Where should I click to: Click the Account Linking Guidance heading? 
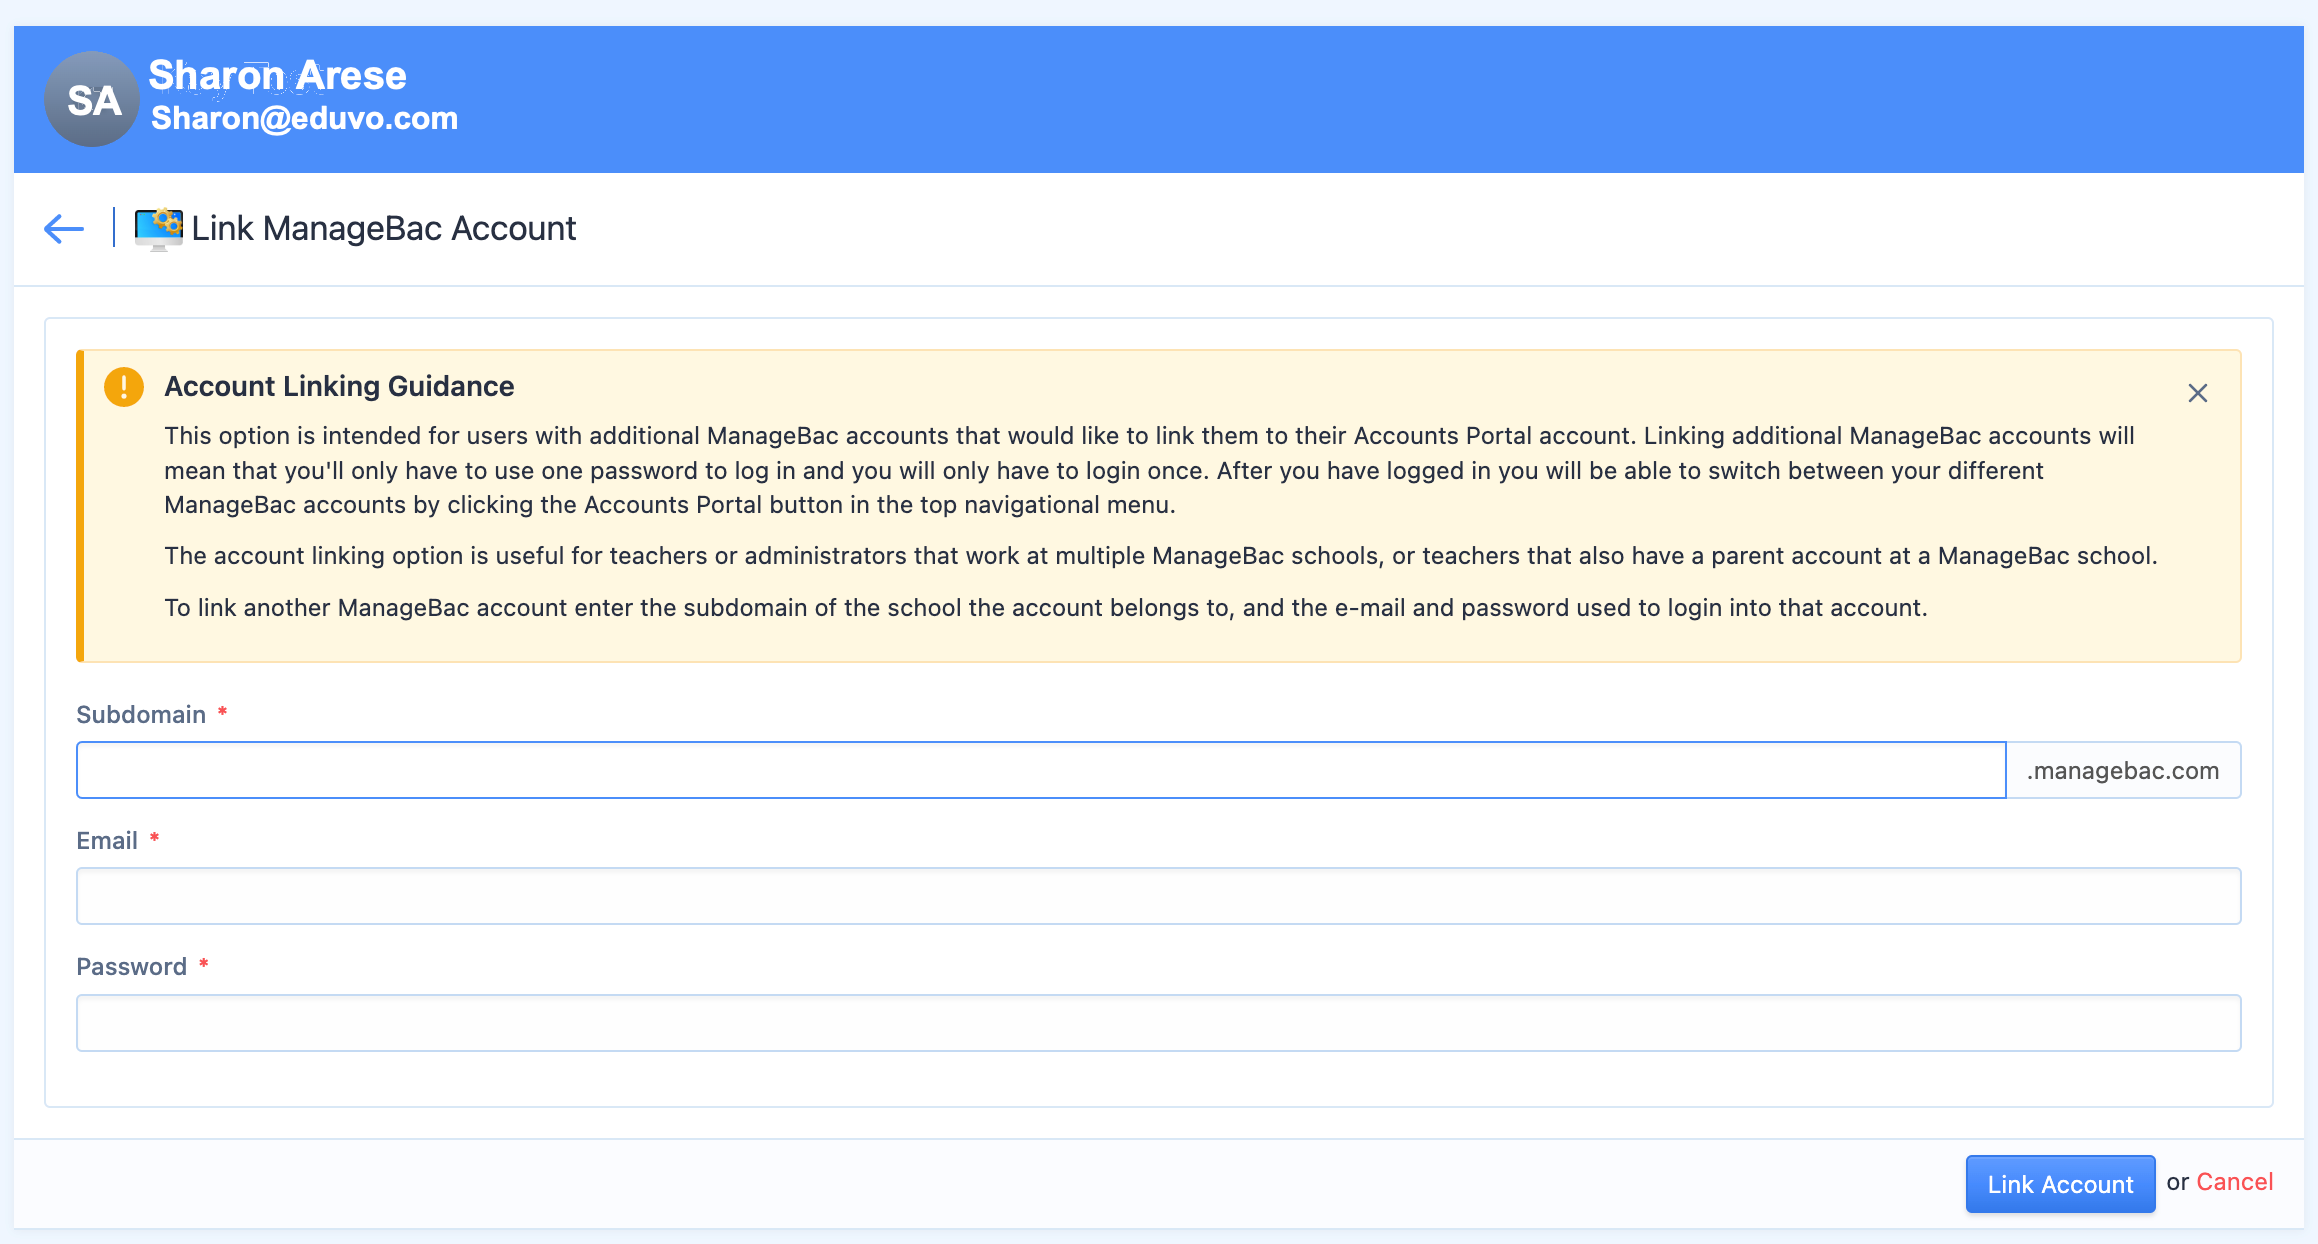pos(339,386)
